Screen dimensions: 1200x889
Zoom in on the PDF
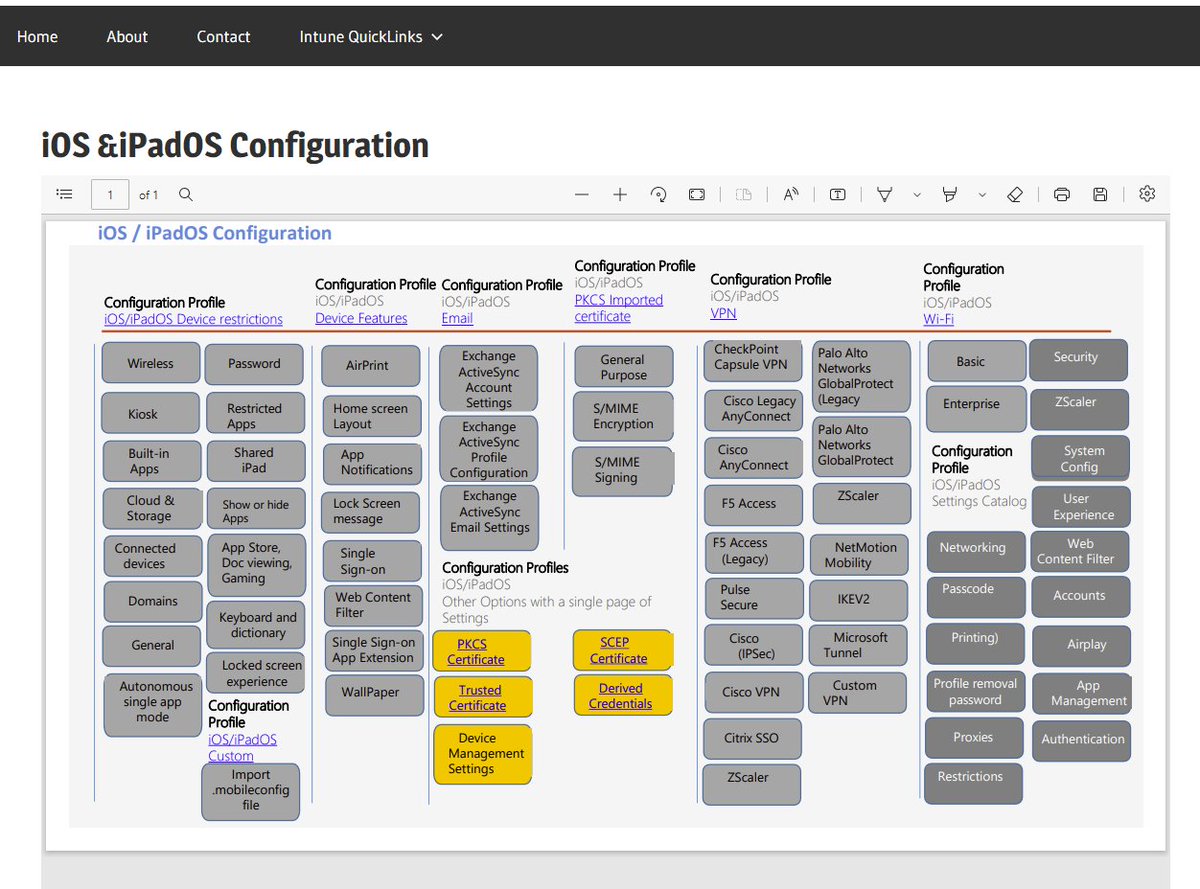(x=620, y=195)
